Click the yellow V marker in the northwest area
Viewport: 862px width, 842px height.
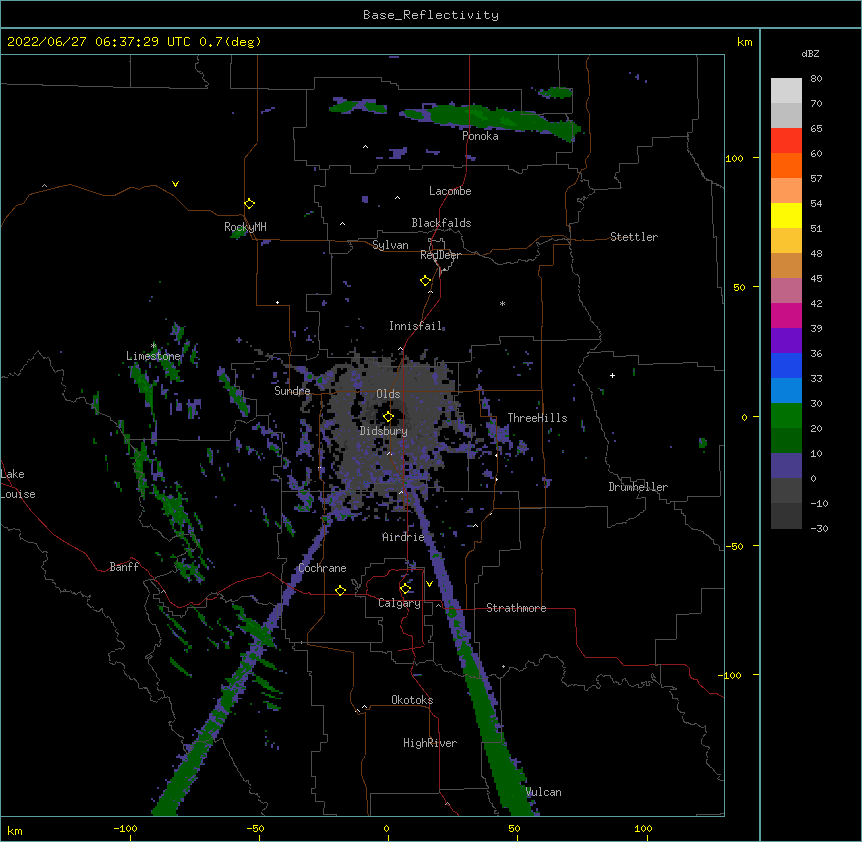point(175,184)
